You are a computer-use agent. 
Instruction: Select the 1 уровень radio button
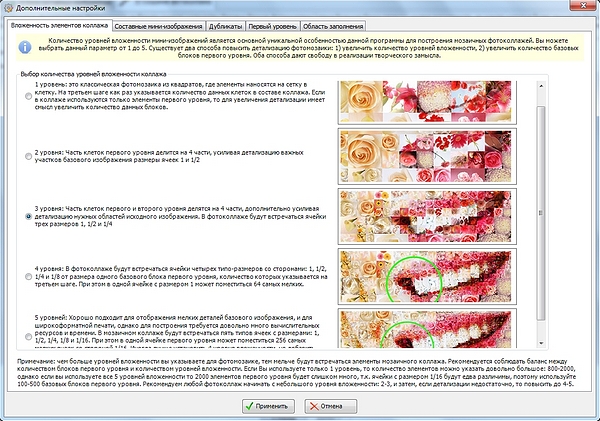coord(28,96)
